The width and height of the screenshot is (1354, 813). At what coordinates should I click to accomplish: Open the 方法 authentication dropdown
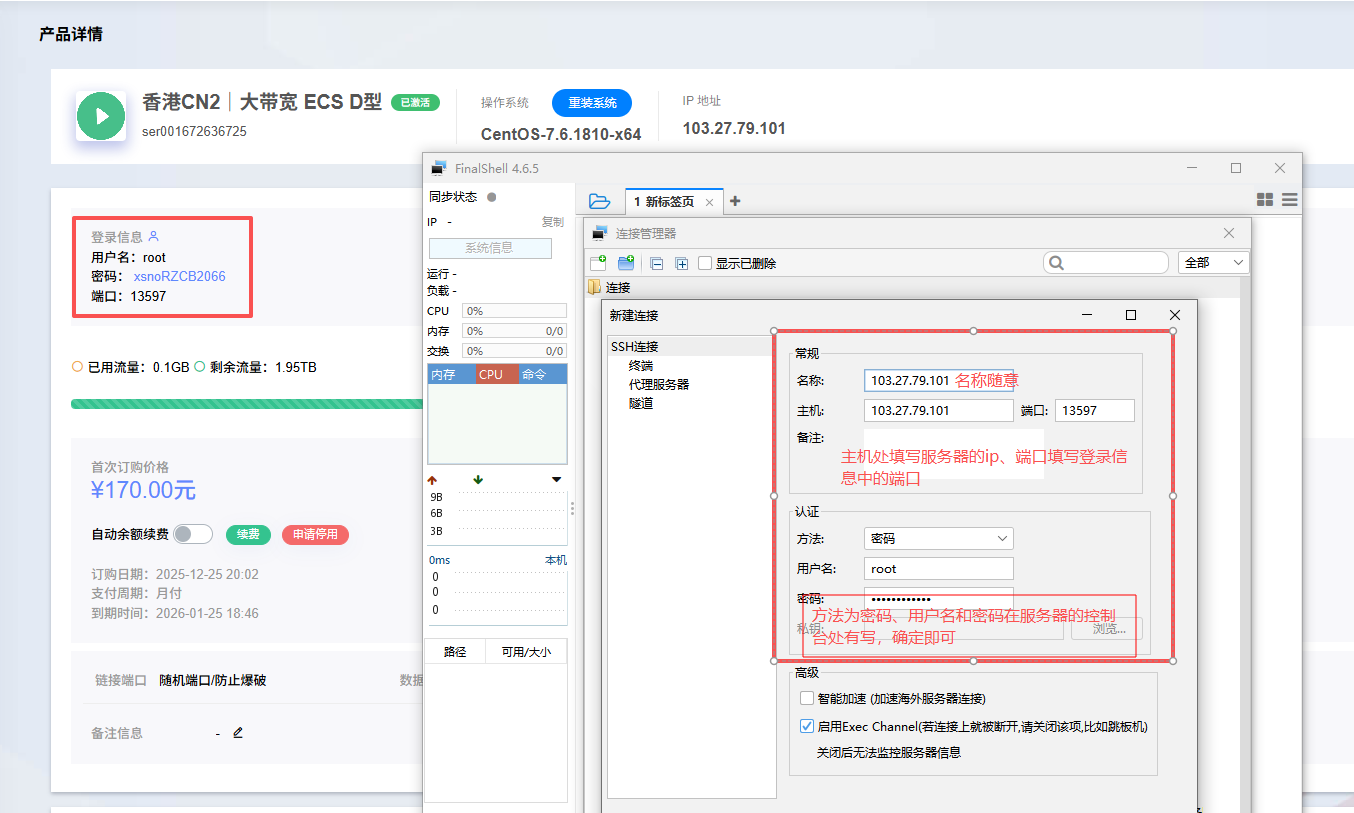pos(938,538)
